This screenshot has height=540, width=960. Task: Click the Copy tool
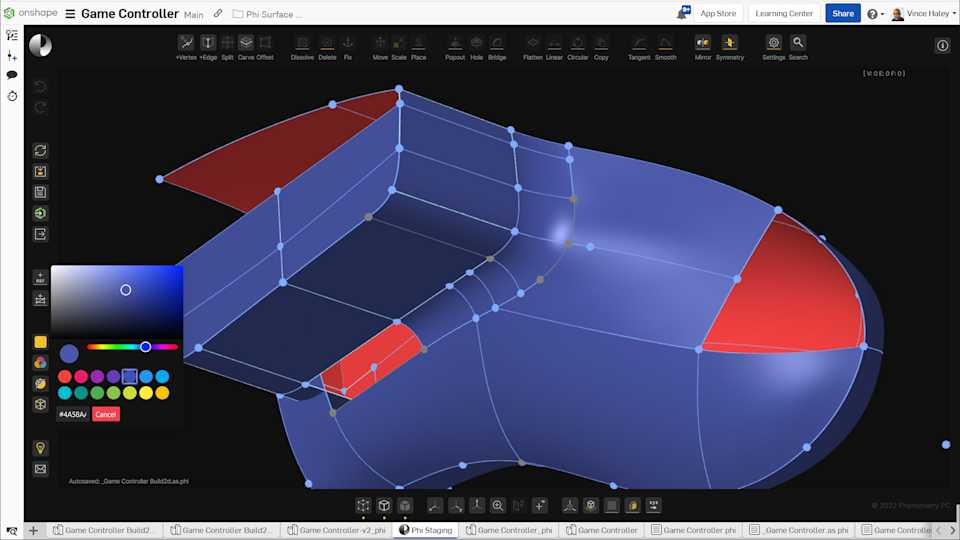point(601,47)
